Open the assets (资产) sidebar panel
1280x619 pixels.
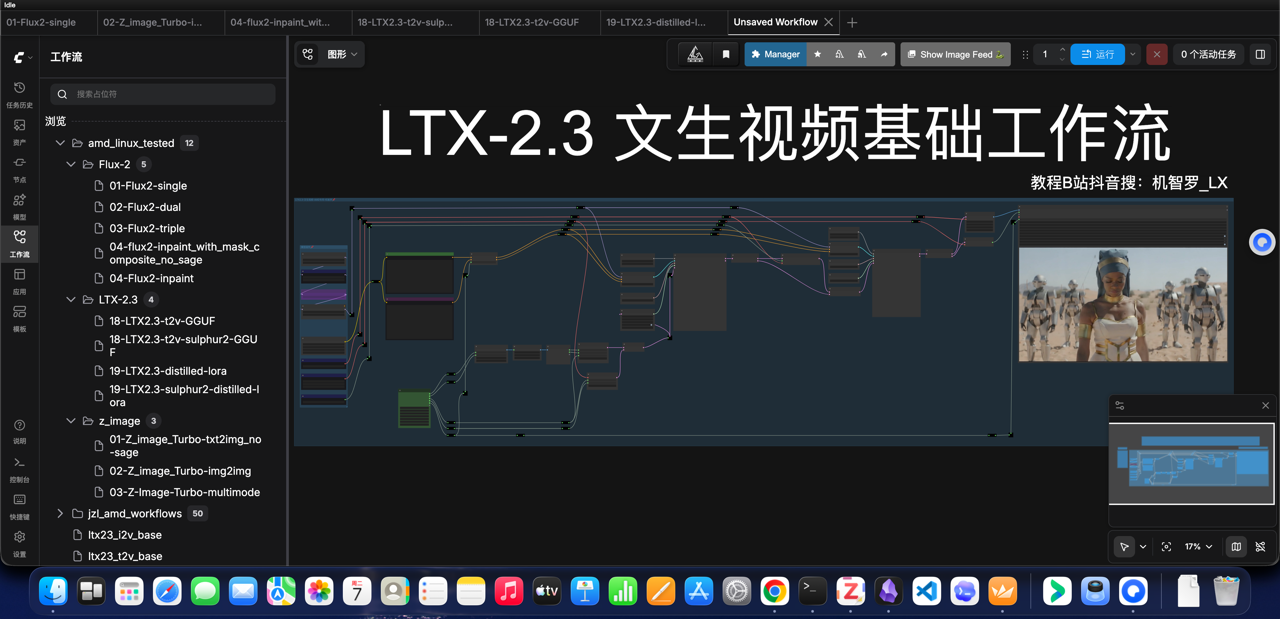tap(19, 131)
